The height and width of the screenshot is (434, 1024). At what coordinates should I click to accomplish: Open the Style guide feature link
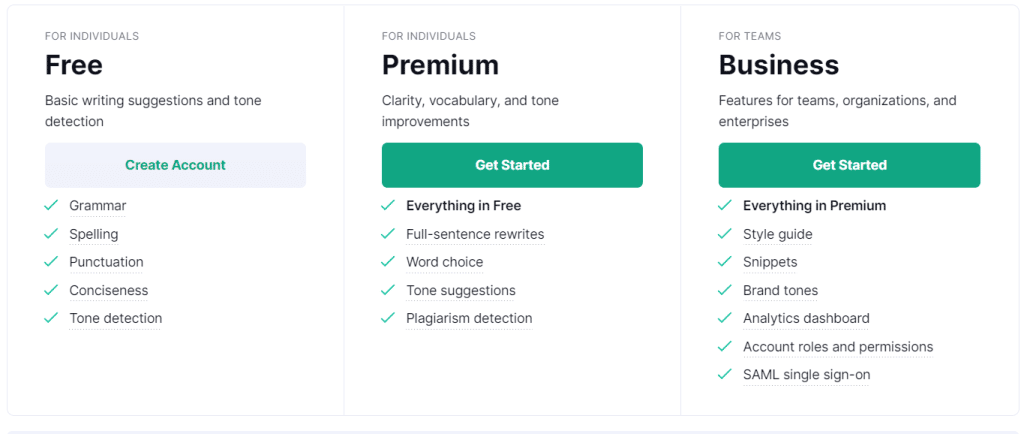(777, 234)
